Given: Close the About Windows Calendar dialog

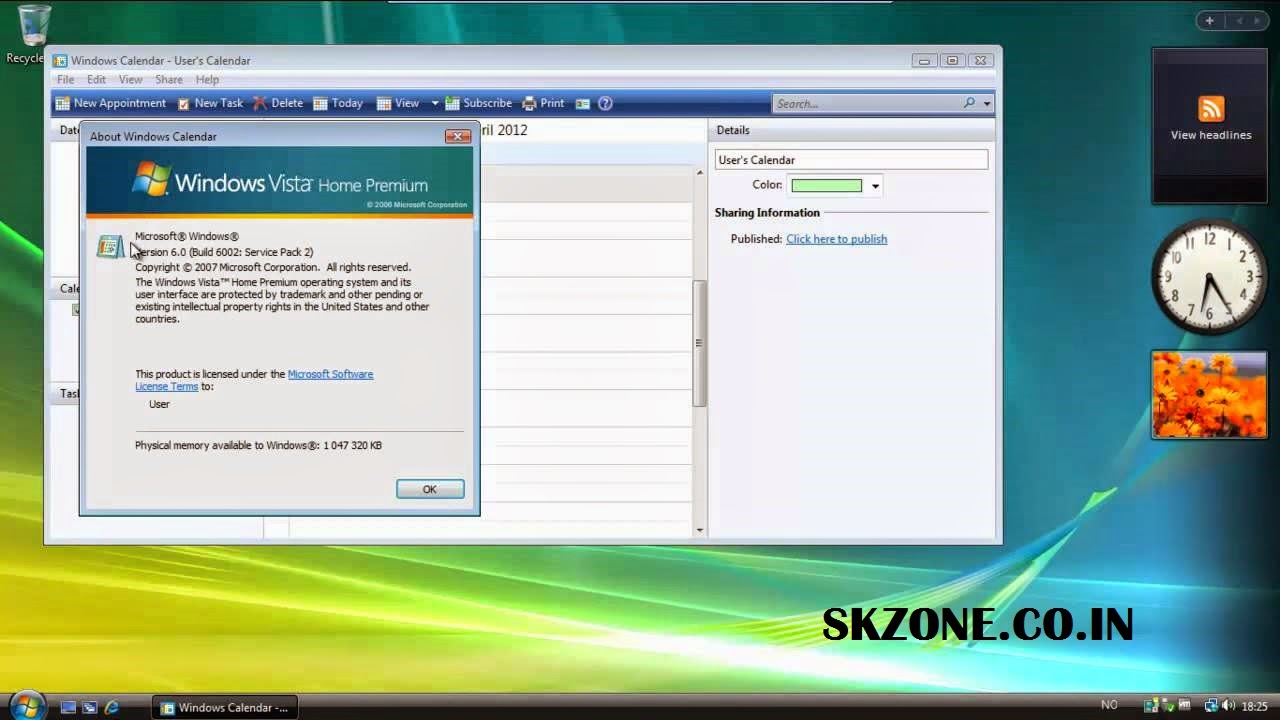Looking at the screenshot, I should [x=457, y=136].
